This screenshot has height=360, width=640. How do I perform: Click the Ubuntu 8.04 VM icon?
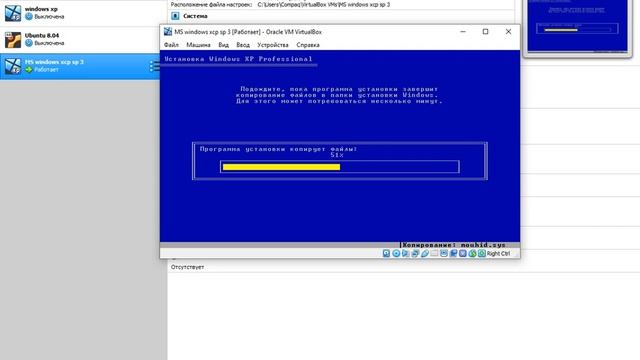pyautogui.click(x=13, y=40)
